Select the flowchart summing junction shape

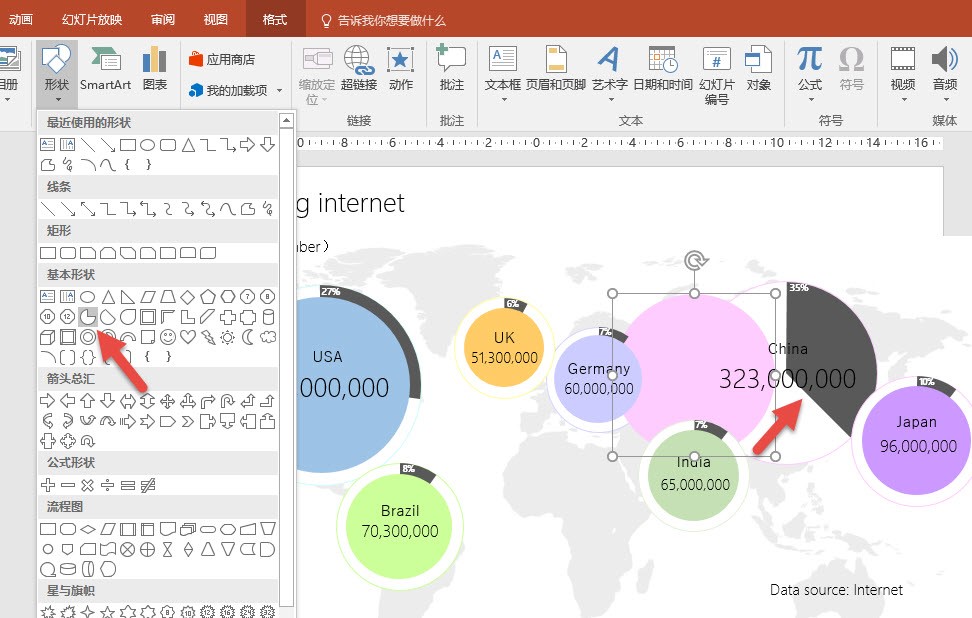coord(128,549)
